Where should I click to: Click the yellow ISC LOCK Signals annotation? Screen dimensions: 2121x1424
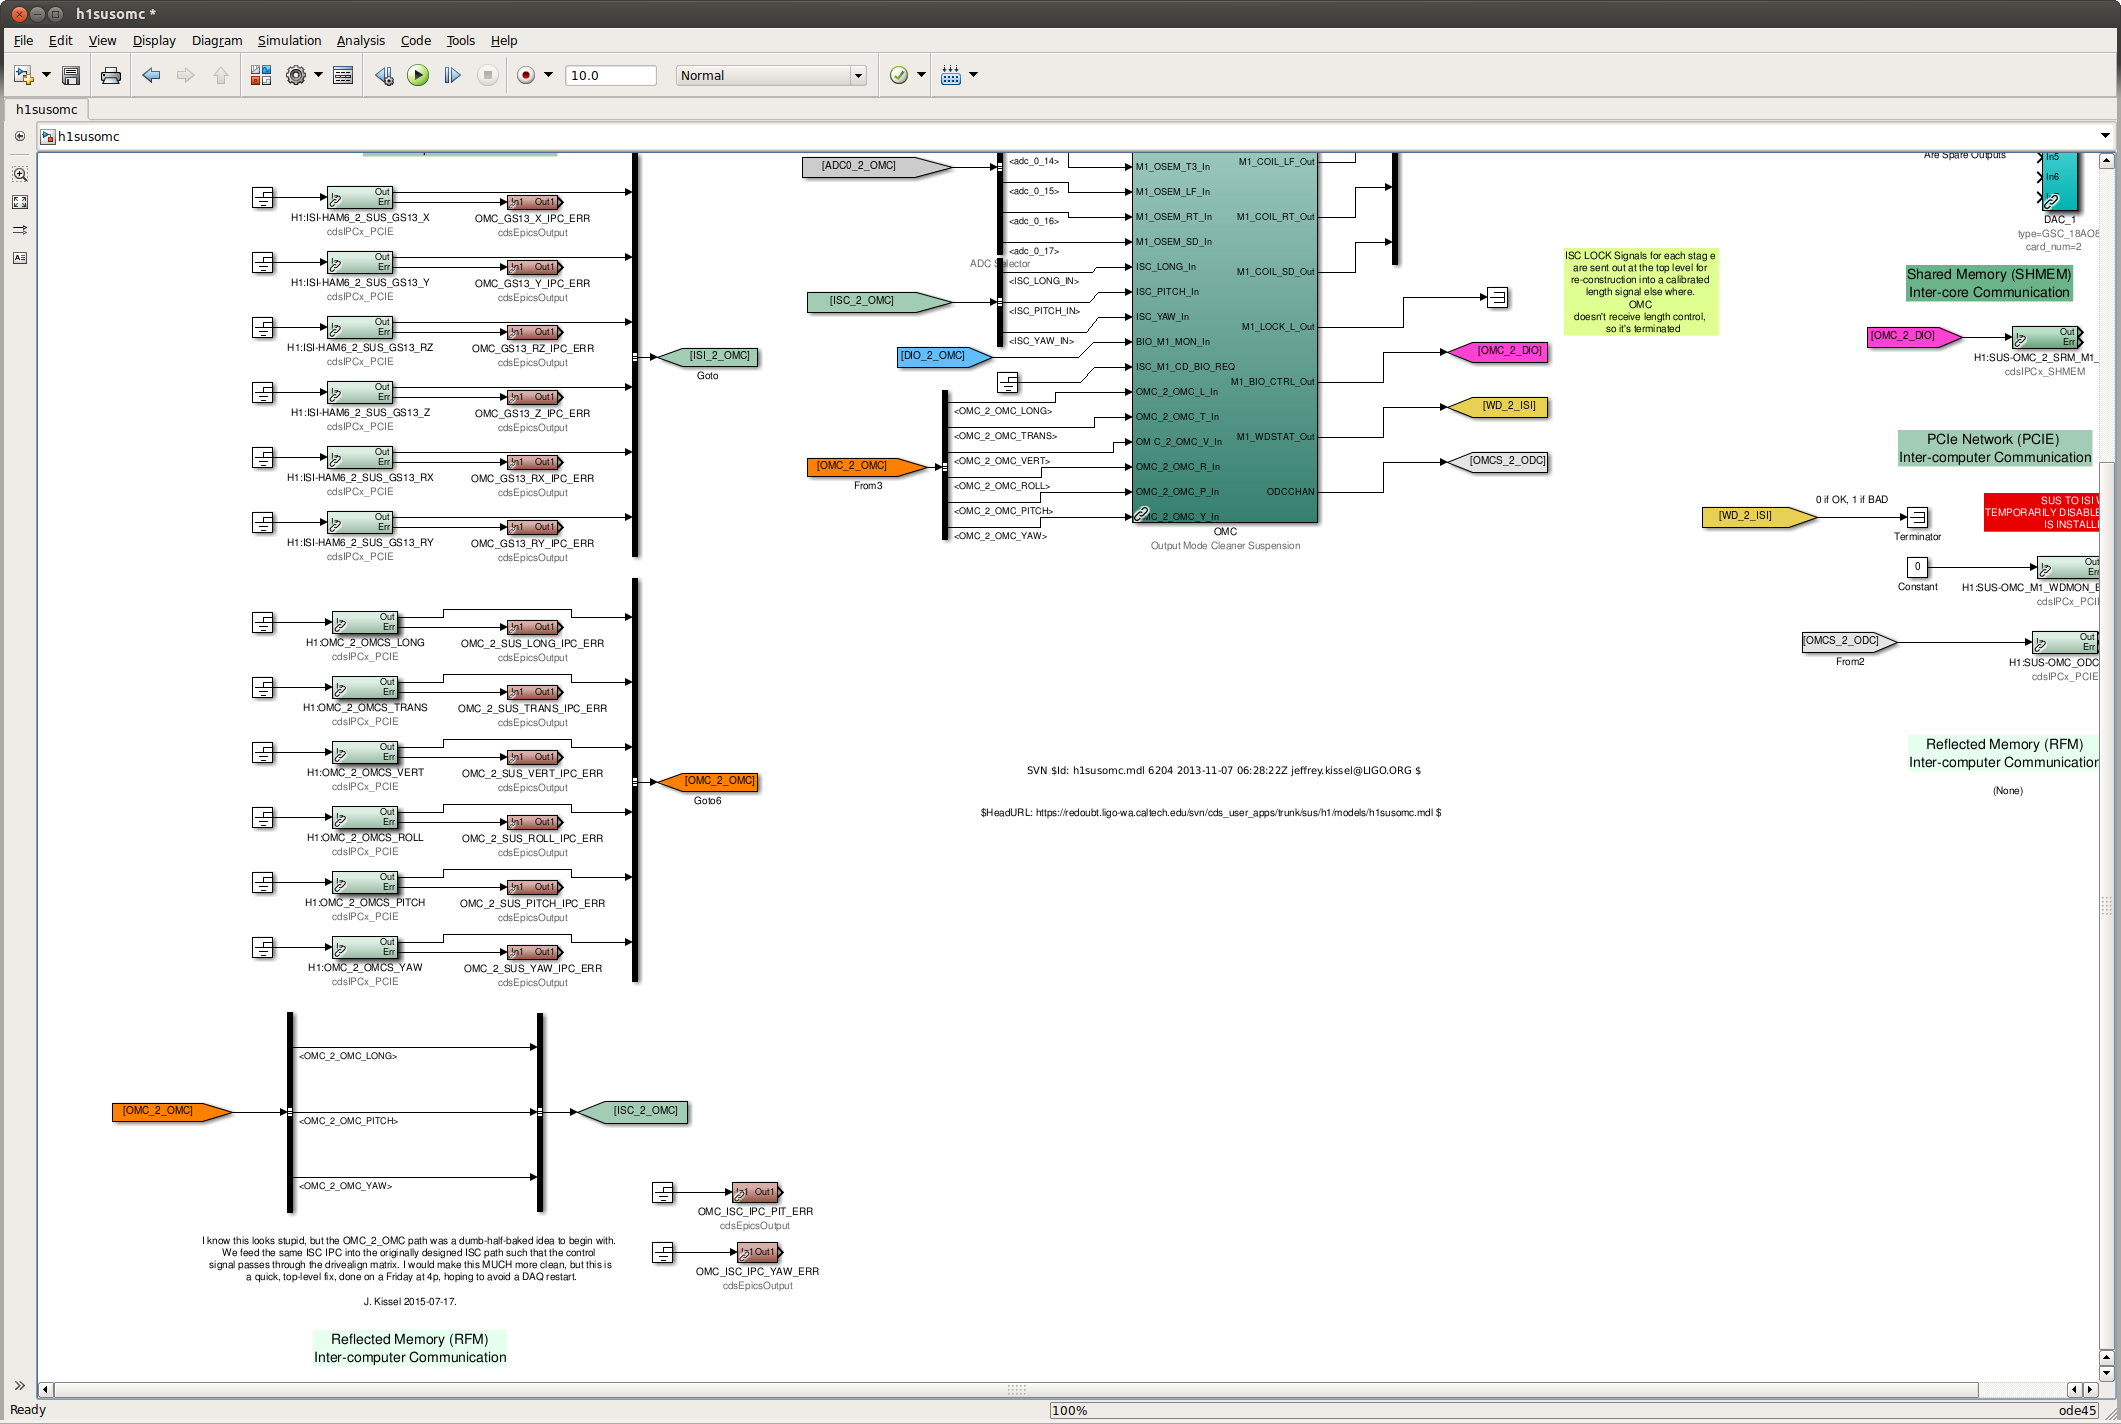[1641, 292]
